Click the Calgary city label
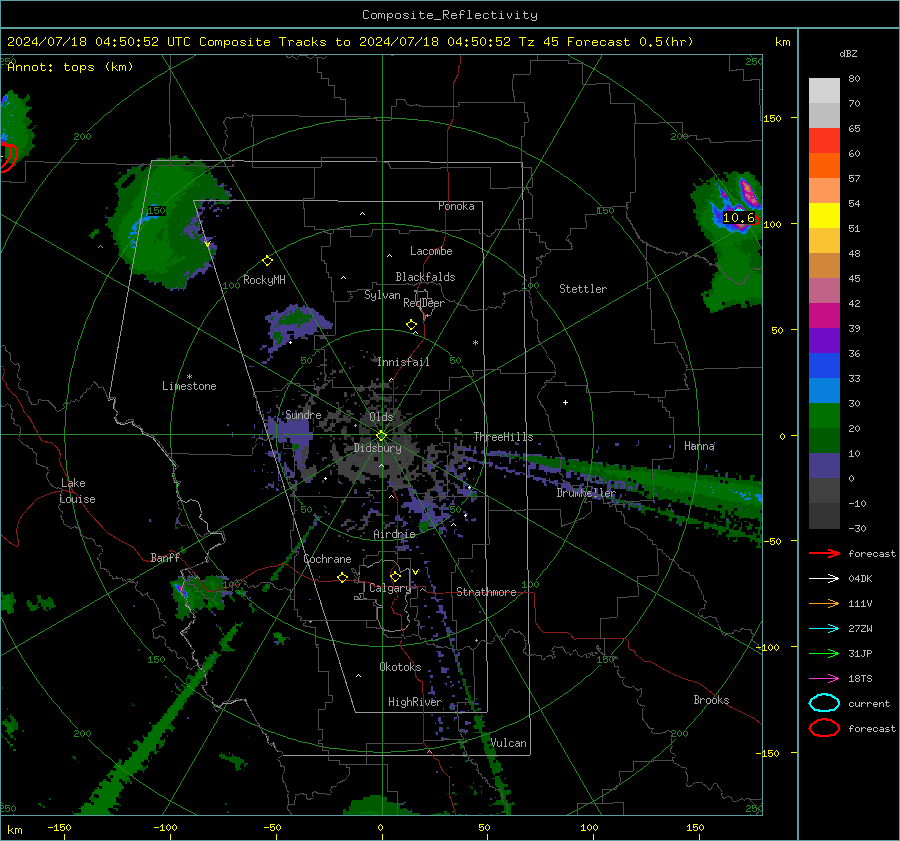Image resolution: width=900 pixels, height=841 pixels. [x=390, y=588]
